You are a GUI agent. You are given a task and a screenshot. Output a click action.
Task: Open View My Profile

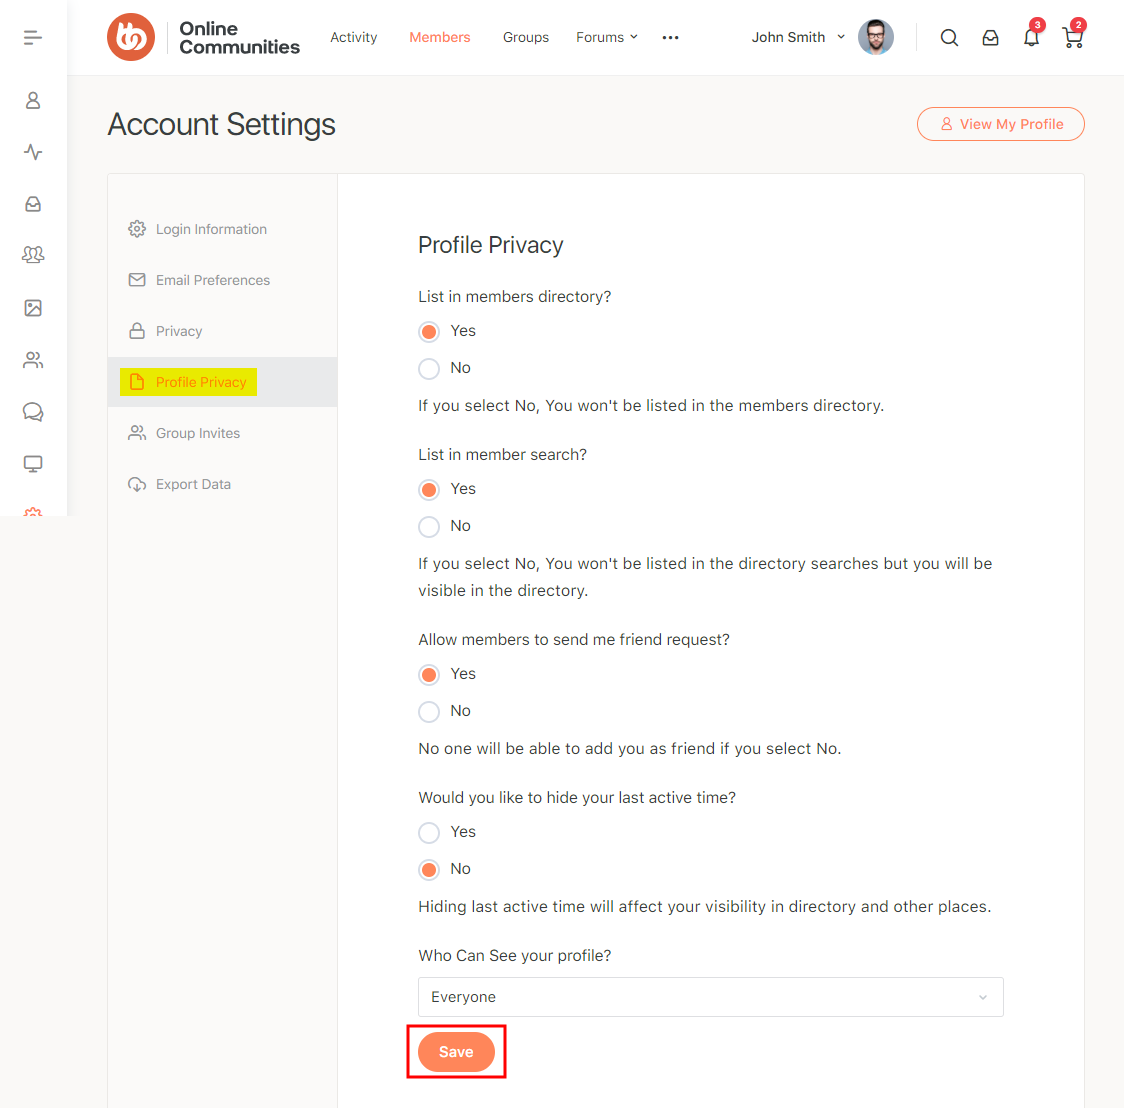[x=1000, y=124]
